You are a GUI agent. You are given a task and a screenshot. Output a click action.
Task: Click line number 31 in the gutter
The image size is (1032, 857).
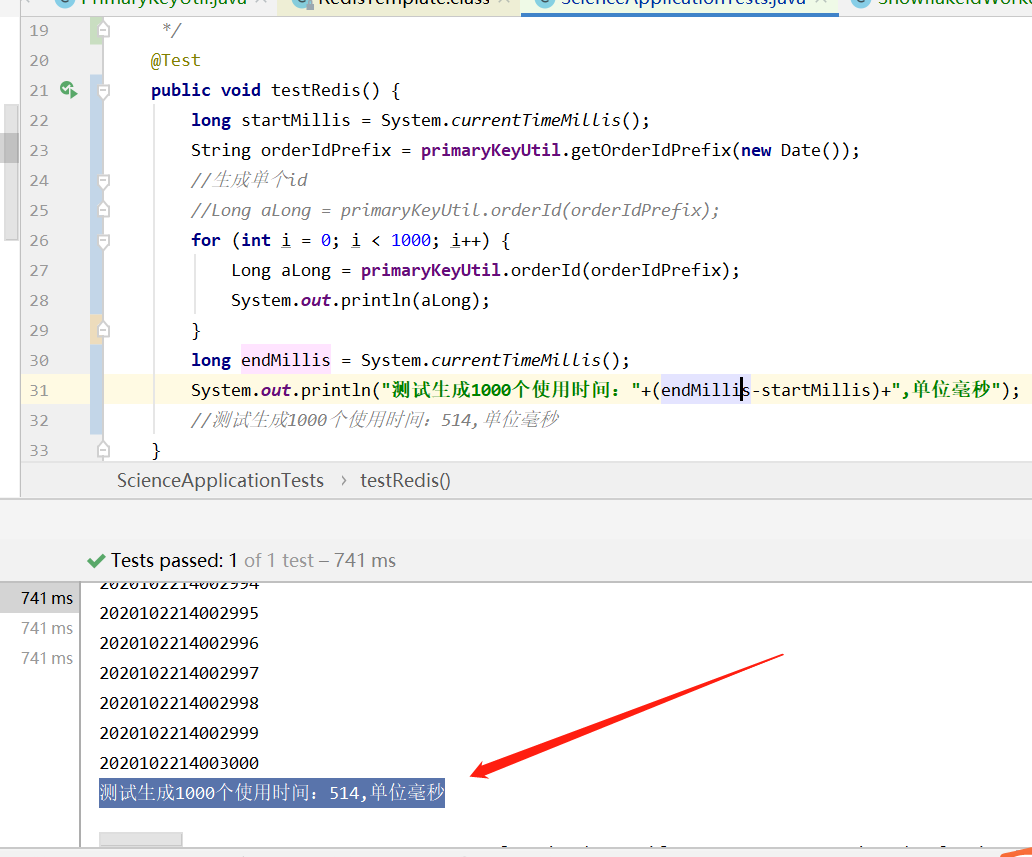(39, 390)
